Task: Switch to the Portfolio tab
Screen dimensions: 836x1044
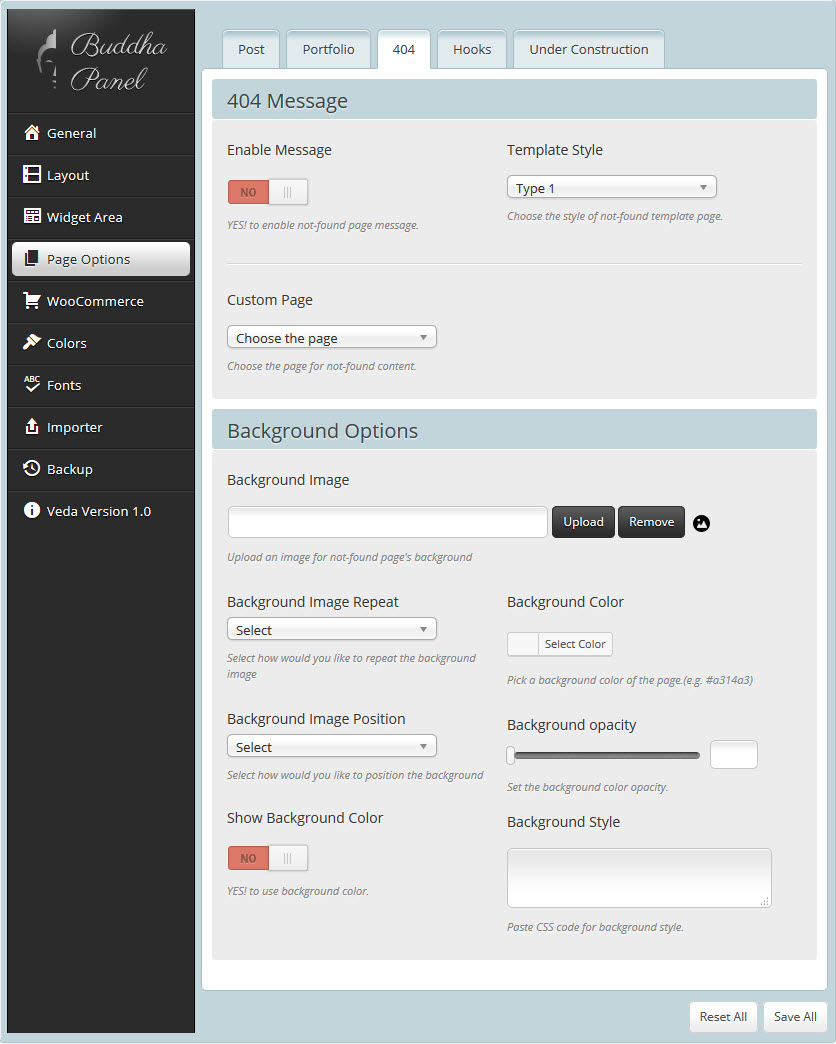Action: 328,49
